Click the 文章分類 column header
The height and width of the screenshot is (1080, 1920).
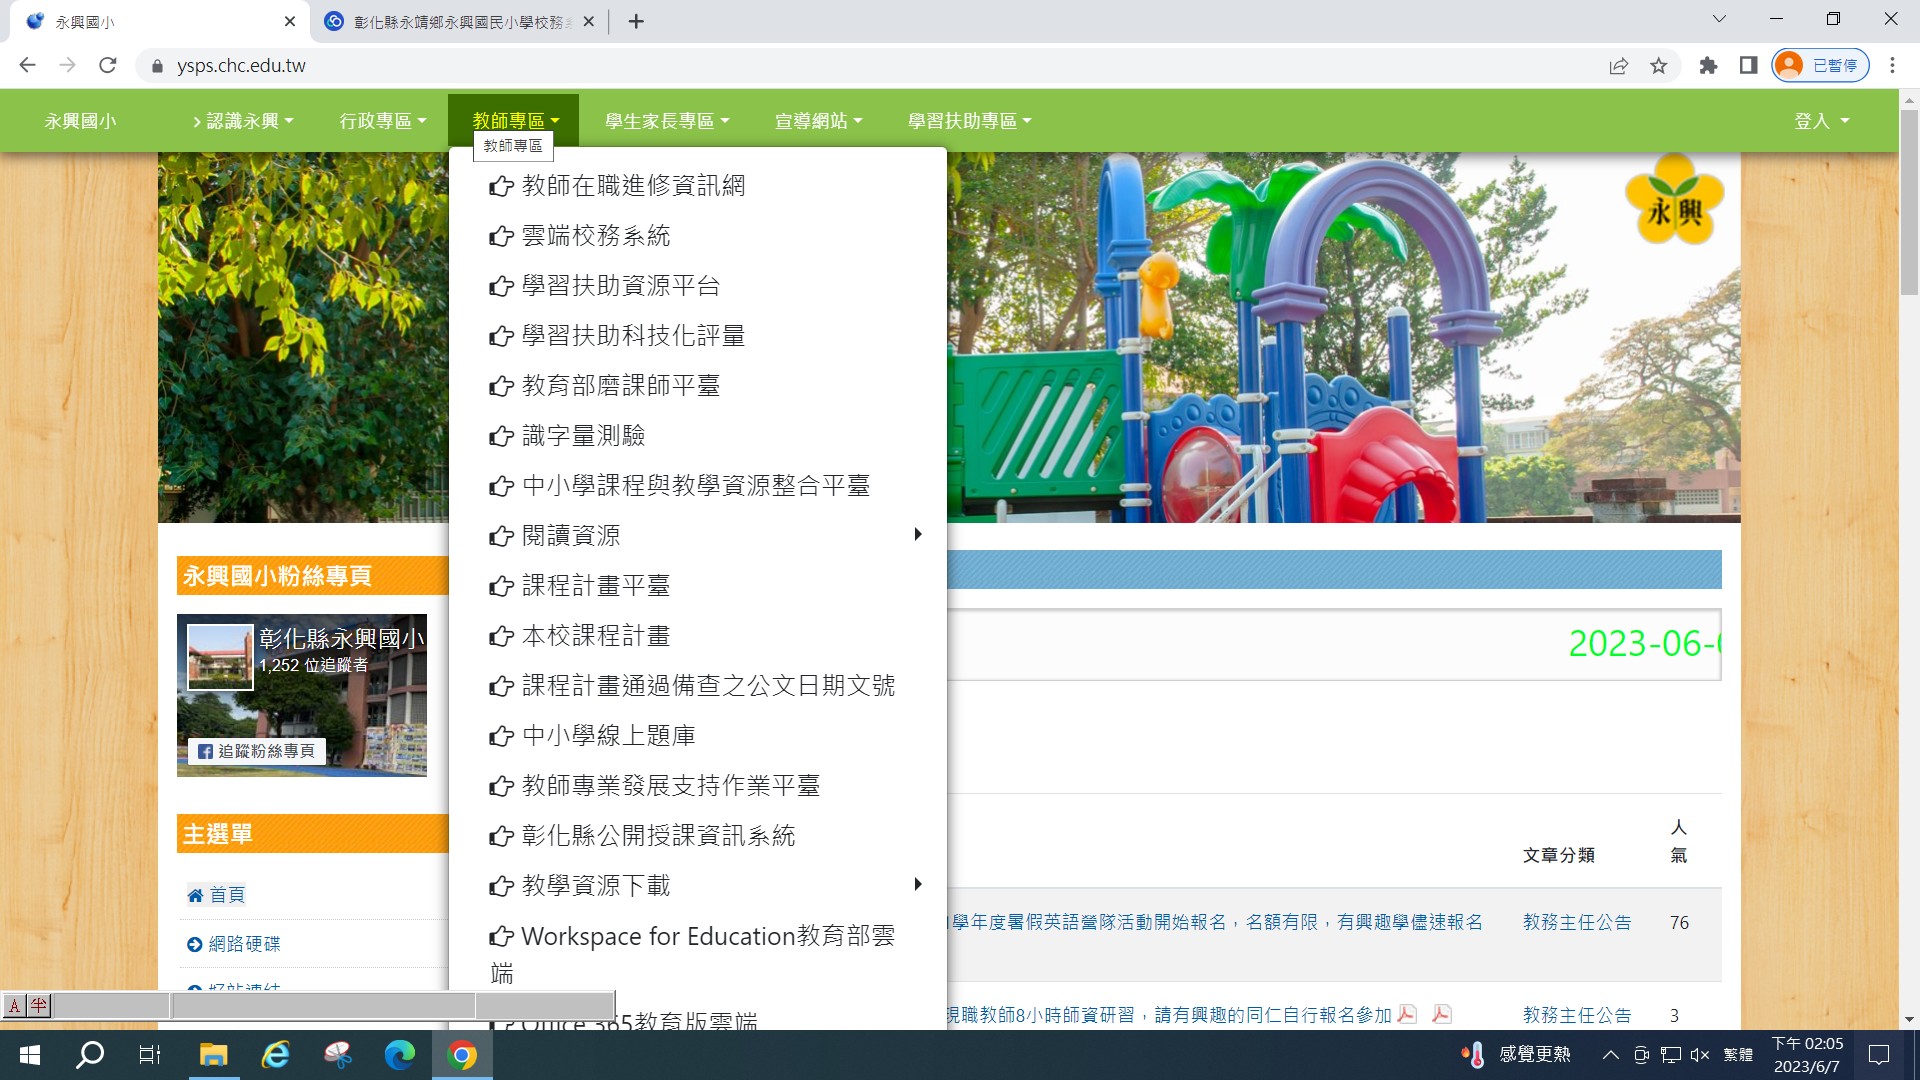[x=1559, y=855]
